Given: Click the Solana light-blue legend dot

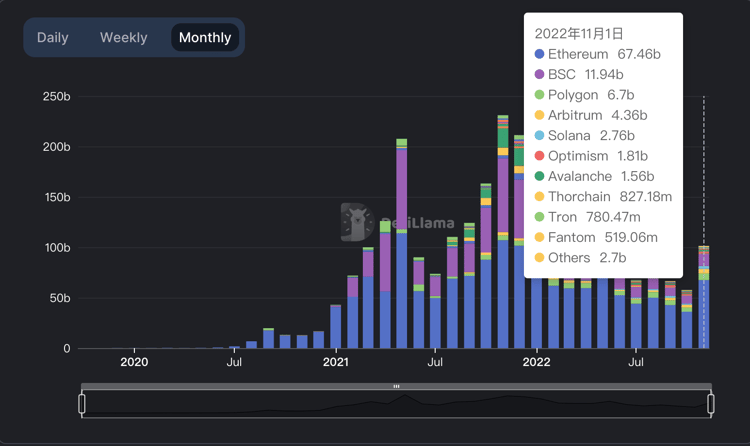Looking at the screenshot, I should point(539,135).
